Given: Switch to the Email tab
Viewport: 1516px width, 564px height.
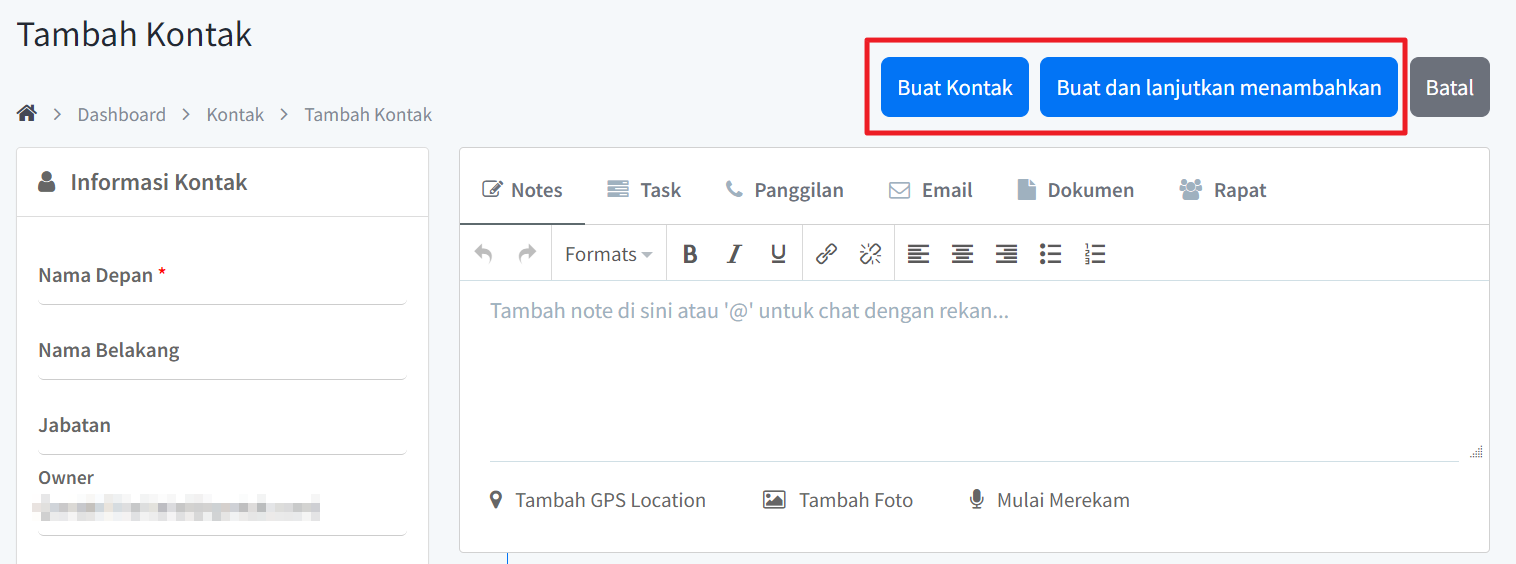Looking at the screenshot, I should 931,190.
